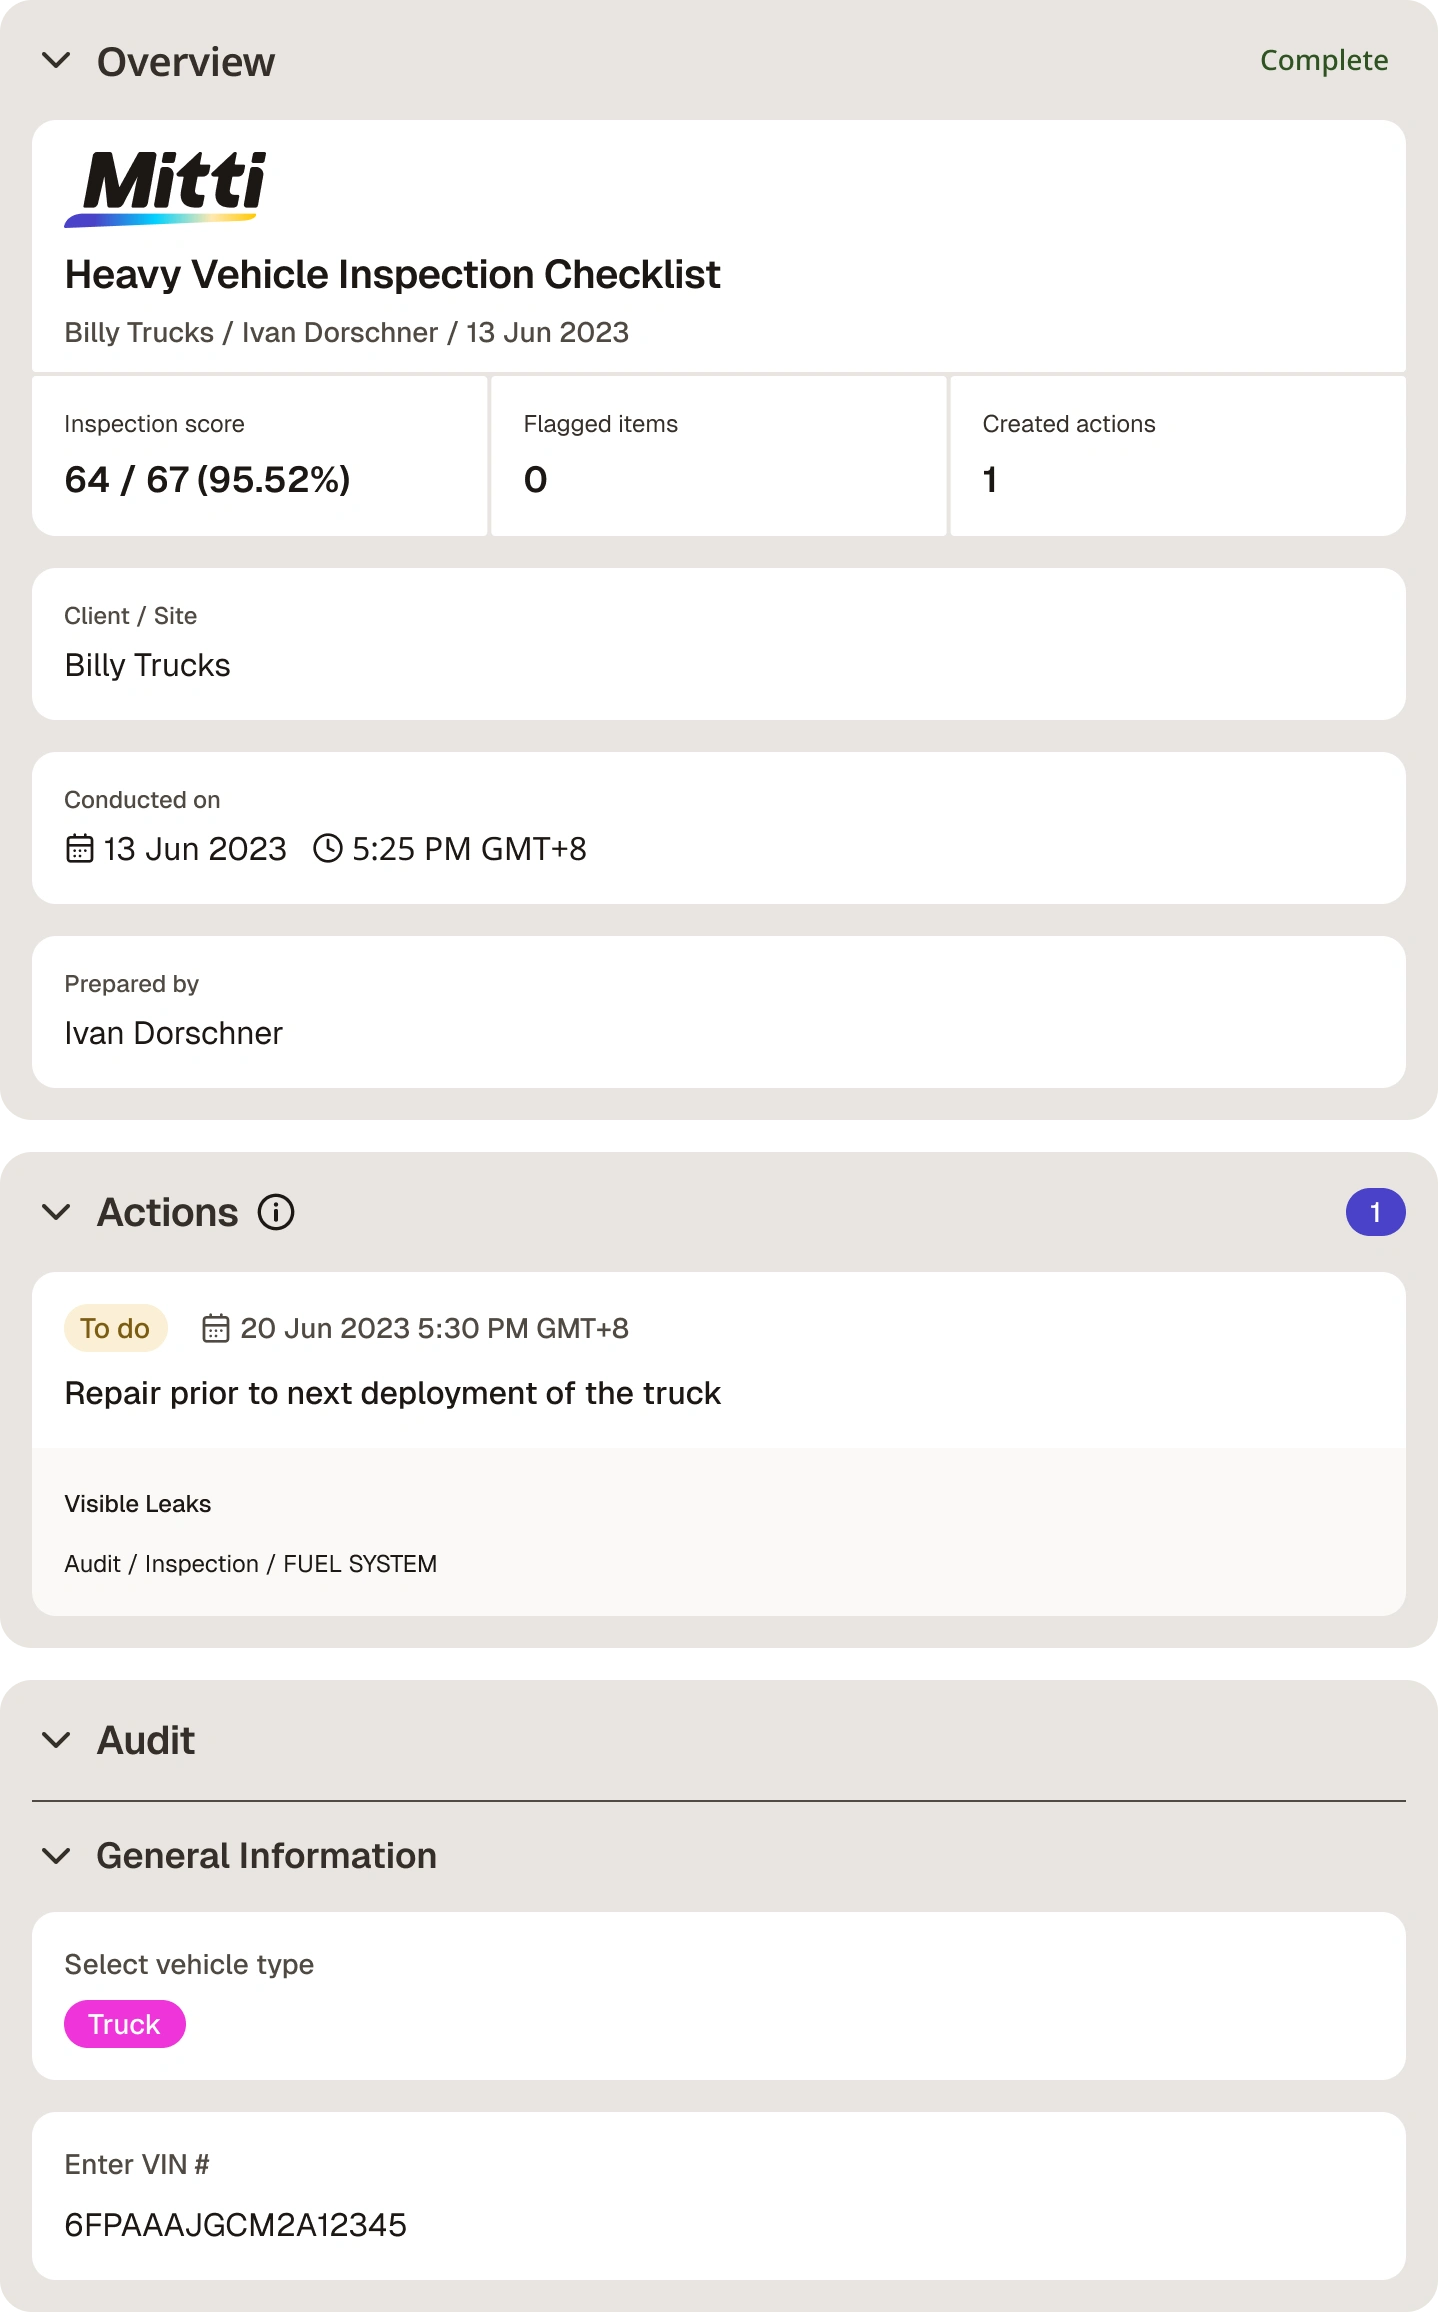Click the Enter VIN # field value
Screen dimensions: 1438x2312
tap(236, 2225)
